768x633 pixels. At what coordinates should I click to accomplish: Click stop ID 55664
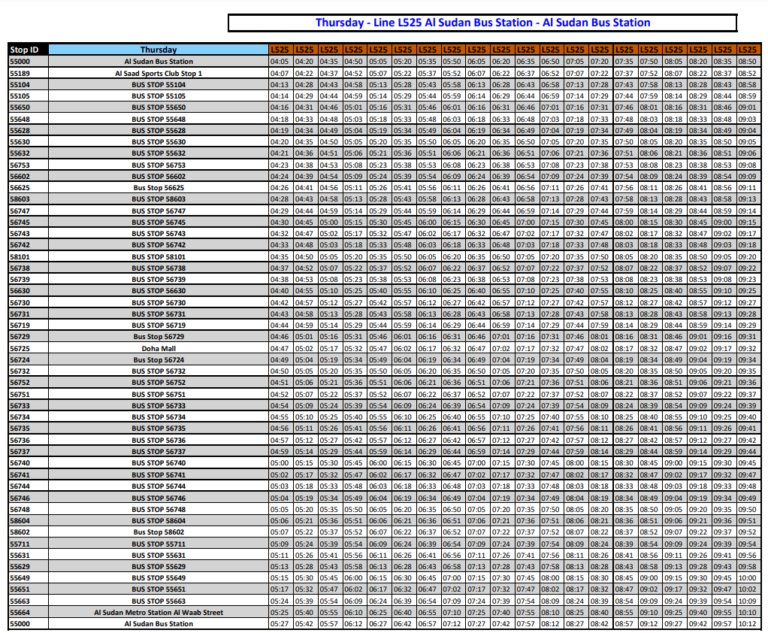[20, 612]
